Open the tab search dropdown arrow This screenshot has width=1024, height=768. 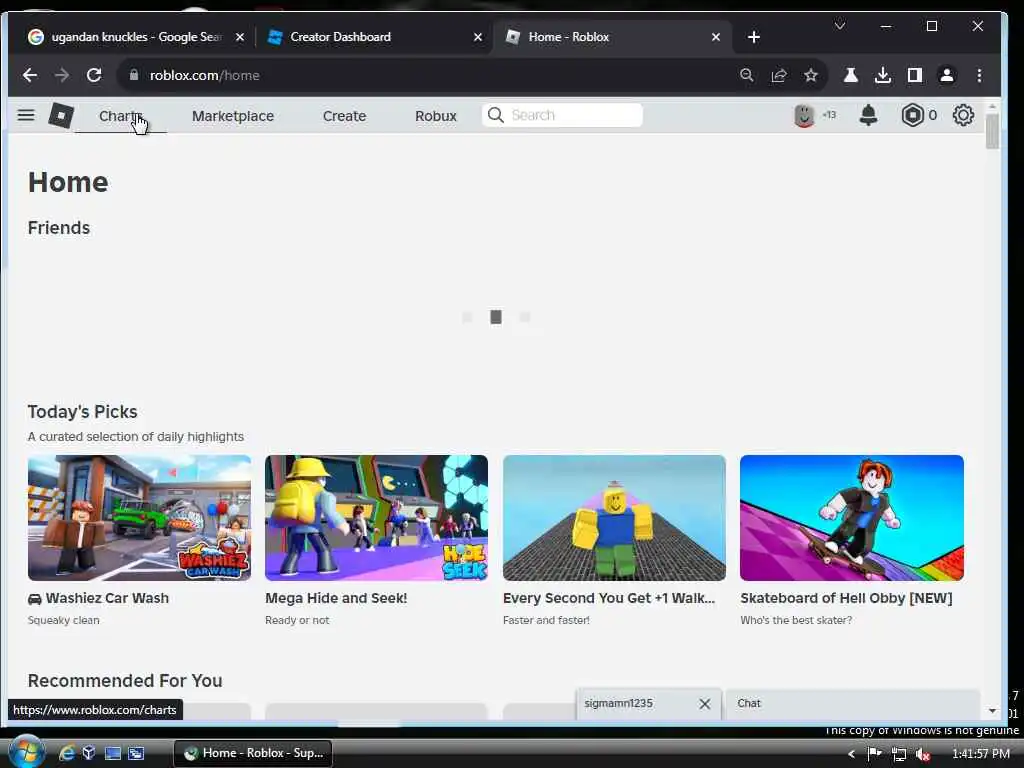click(840, 25)
